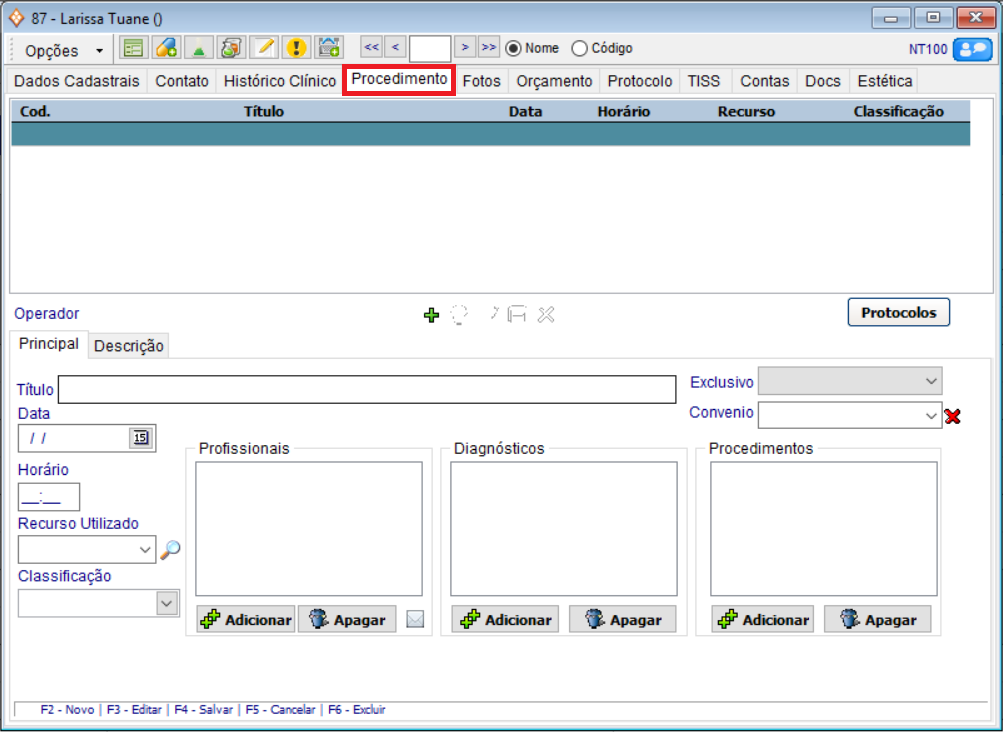Image resolution: width=1003 pixels, height=732 pixels.
Task: Expand the Convenio dropdown
Action: (x=931, y=415)
